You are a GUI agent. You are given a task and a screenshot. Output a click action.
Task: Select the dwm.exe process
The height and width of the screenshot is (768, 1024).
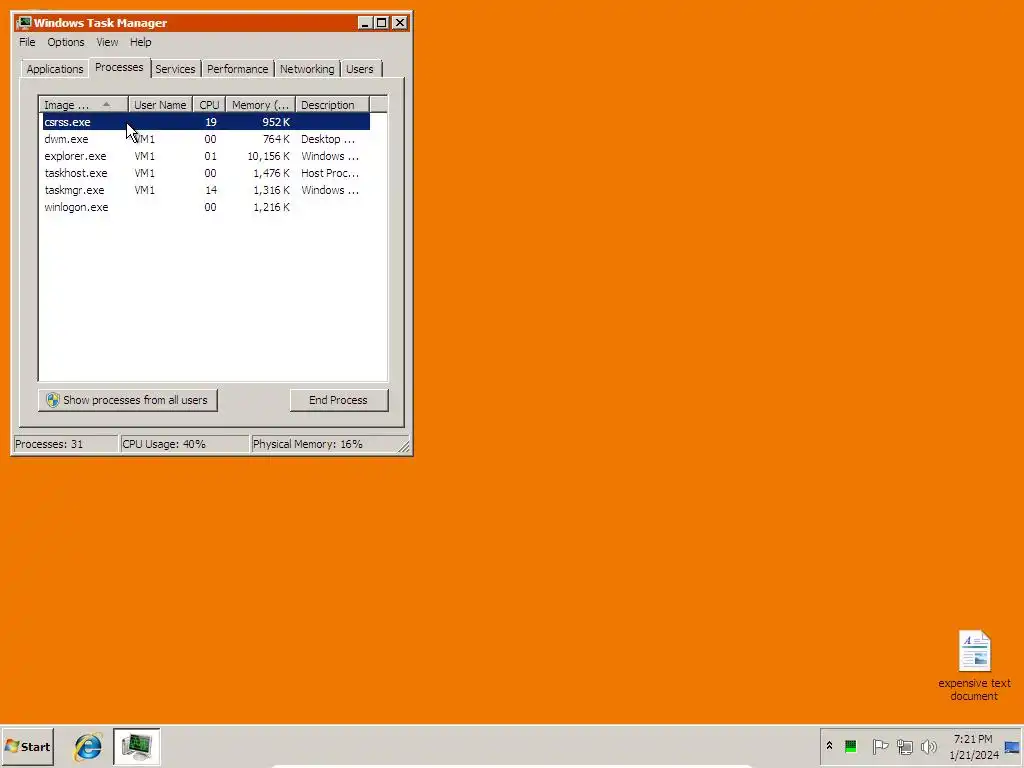206,139
